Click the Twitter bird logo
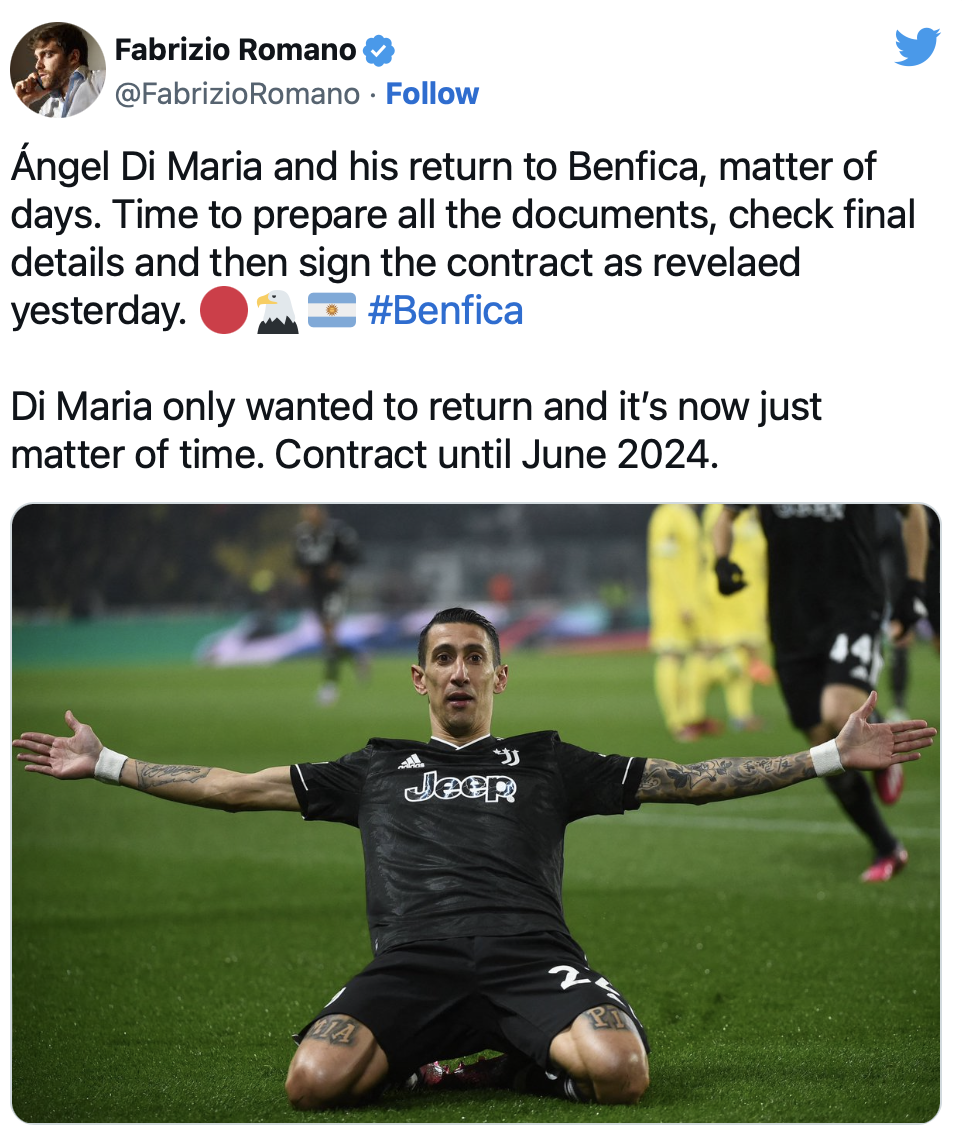962x1132 pixels. [917, 47]
